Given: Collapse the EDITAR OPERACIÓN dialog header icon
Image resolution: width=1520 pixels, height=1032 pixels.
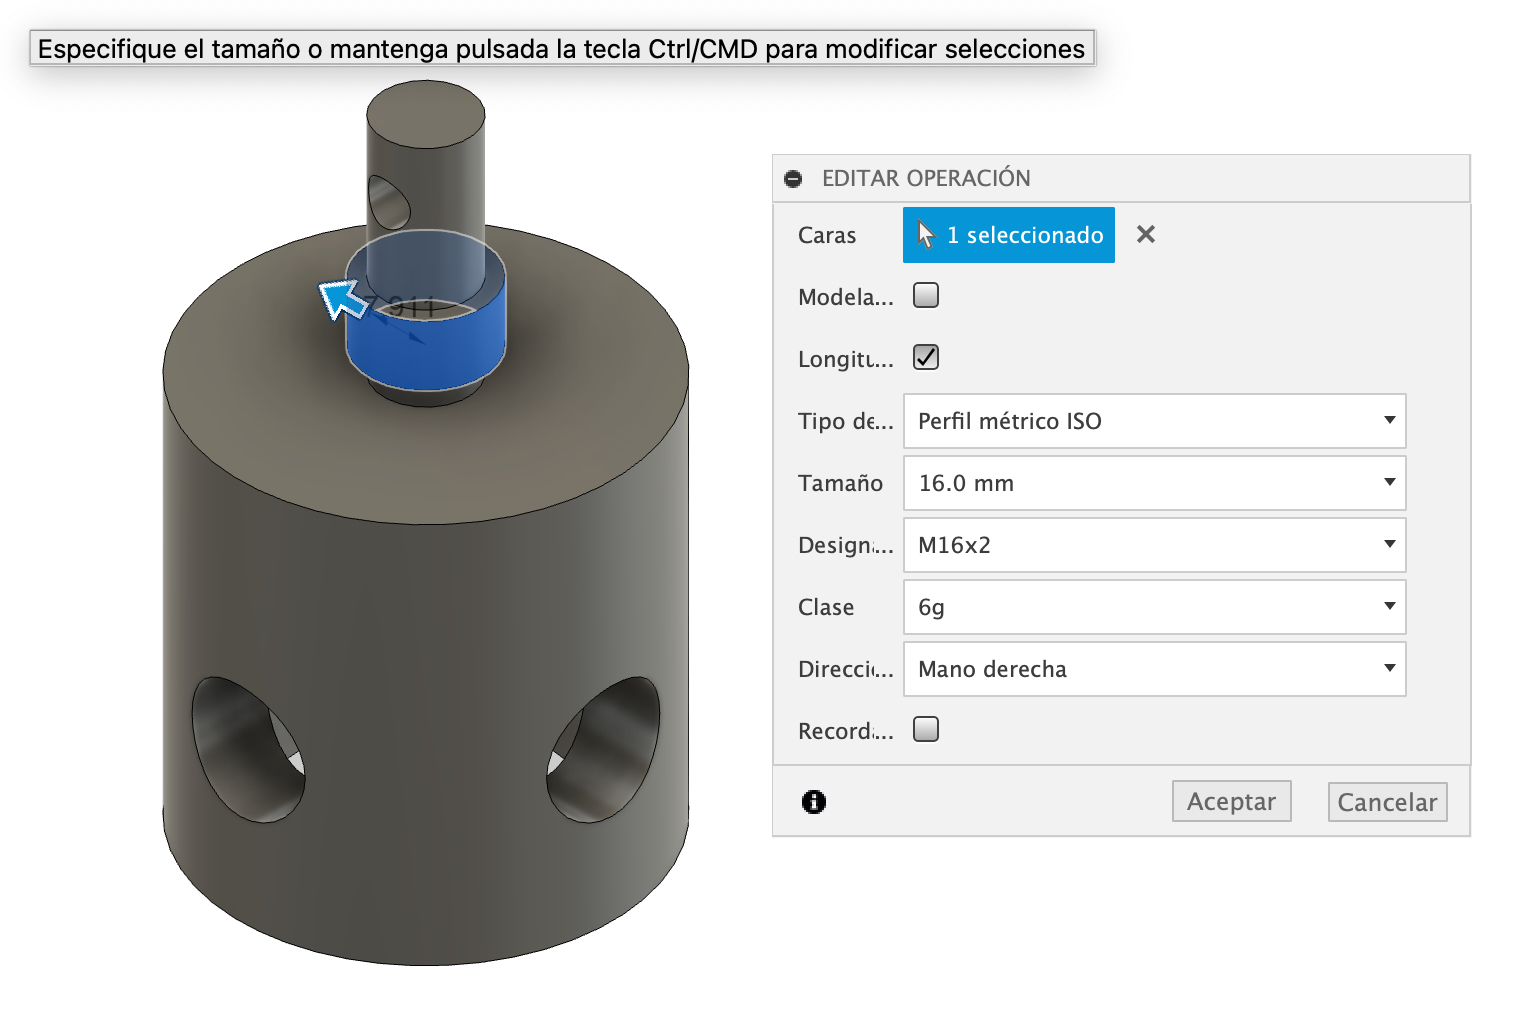Looking at the screenshot, I should (793, 179).
